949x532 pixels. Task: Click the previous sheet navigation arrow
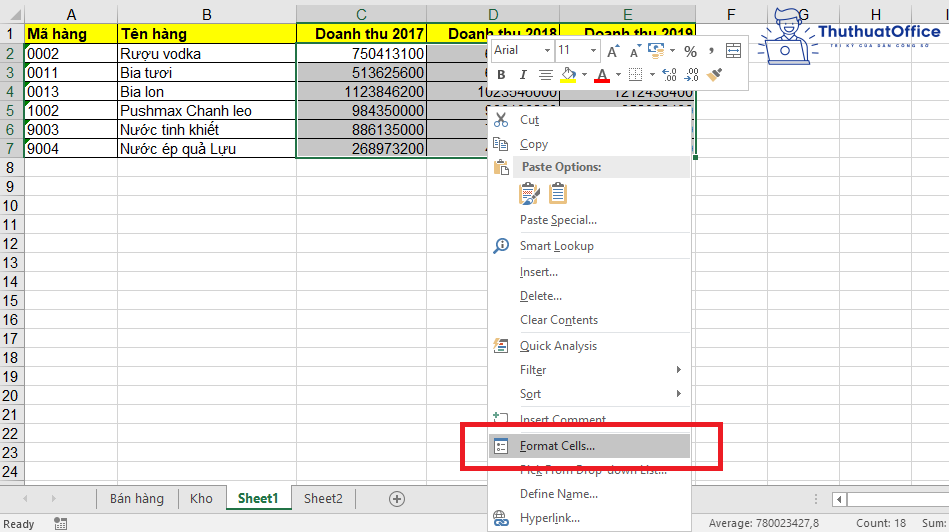pyautogui.click(x=25, y=499)
